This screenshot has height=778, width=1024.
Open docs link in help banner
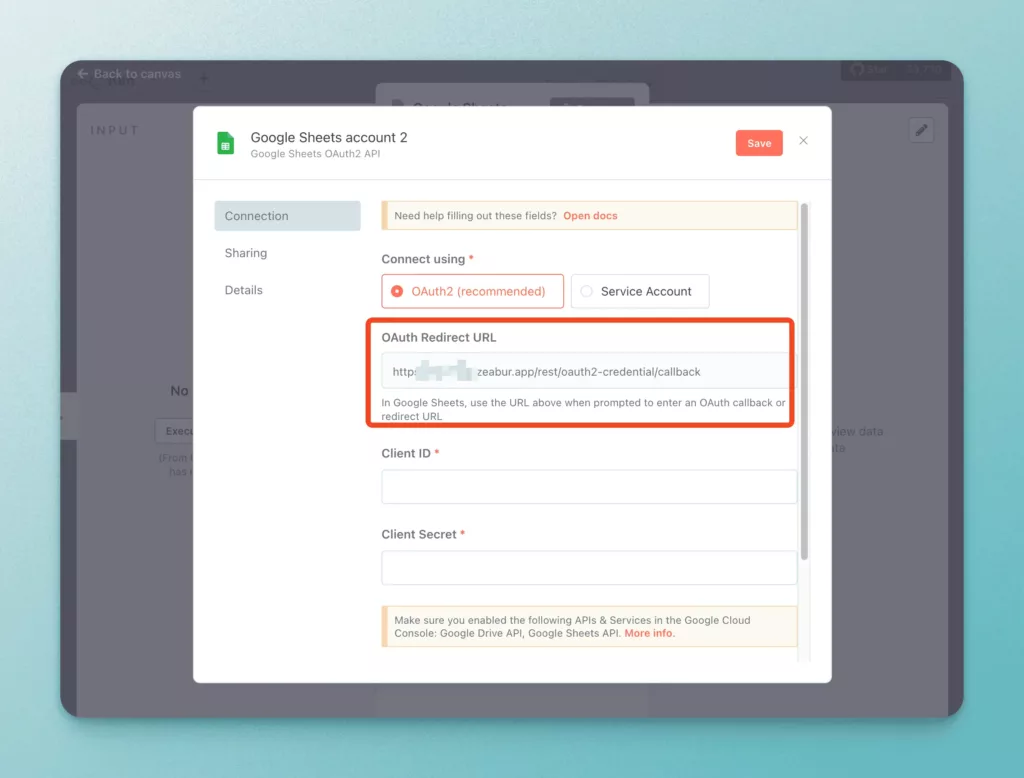coord(590,216)
